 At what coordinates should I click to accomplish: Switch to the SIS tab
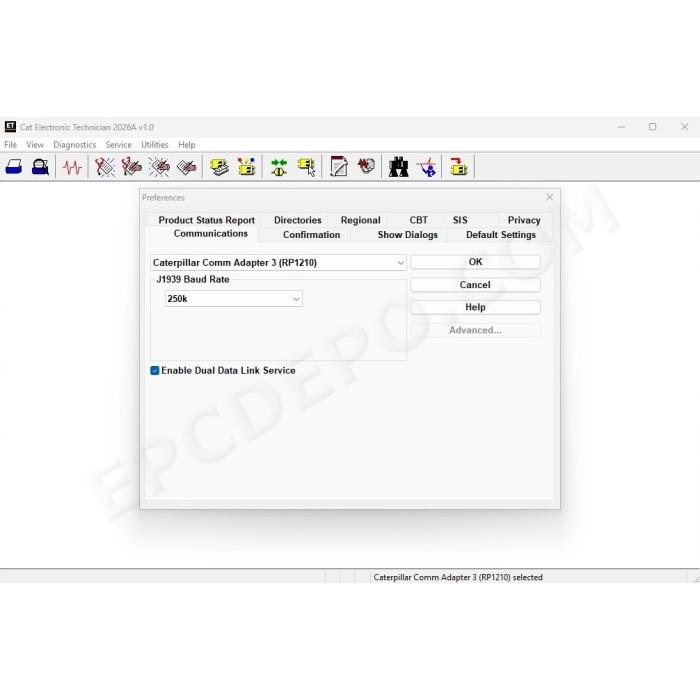[460, 220]
